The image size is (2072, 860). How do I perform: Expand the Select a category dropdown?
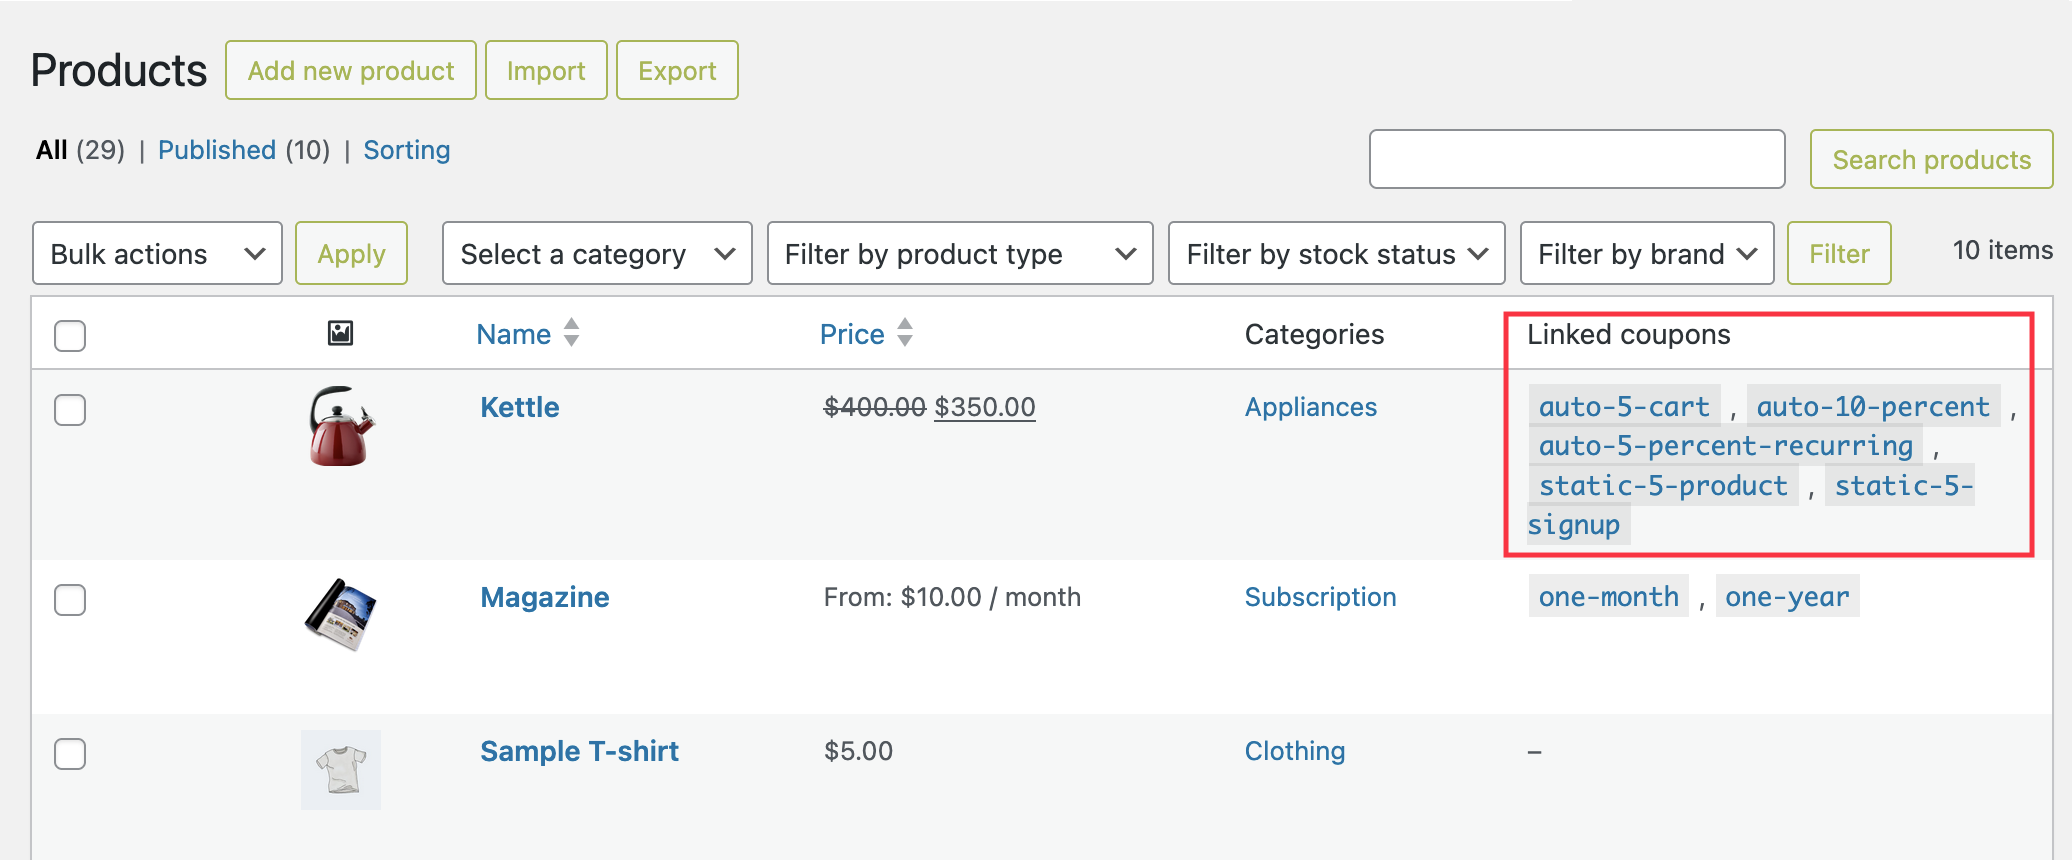(597, 254)
